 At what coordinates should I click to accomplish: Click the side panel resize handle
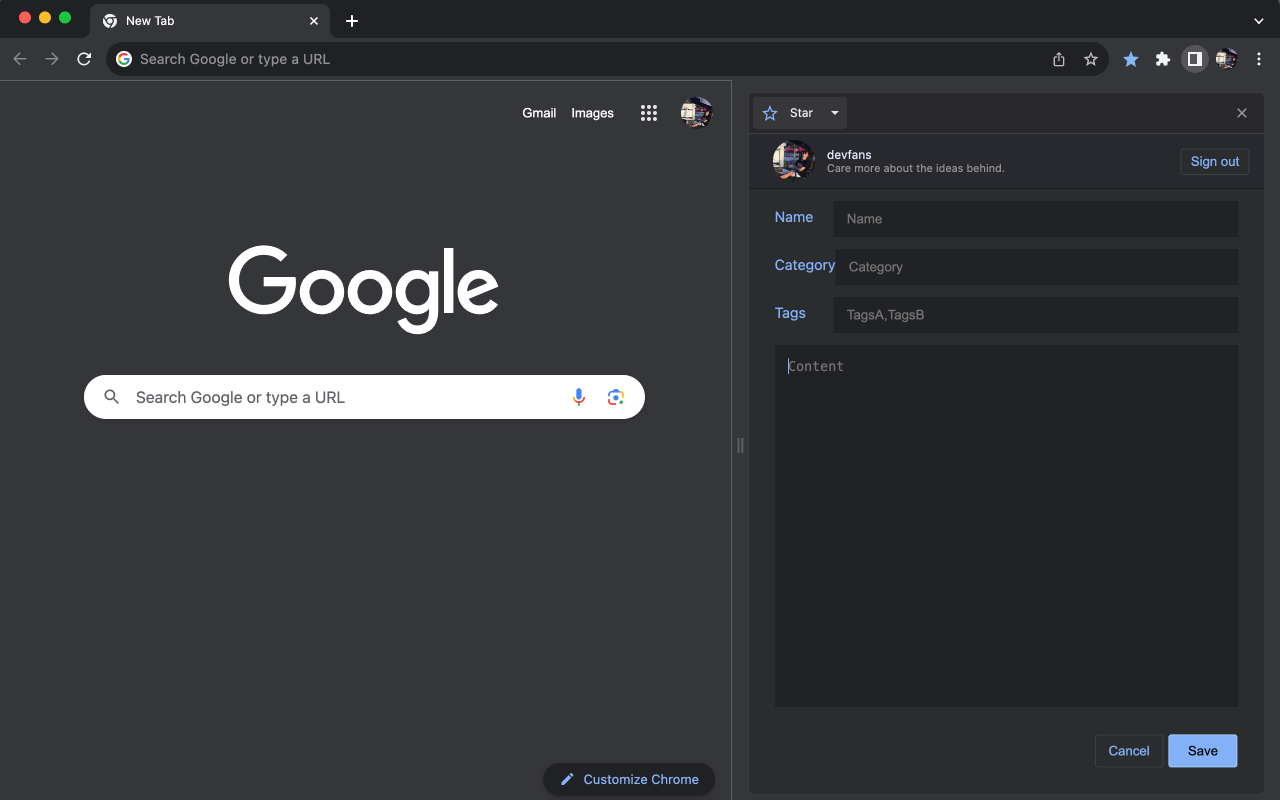[x=740, y=445]
